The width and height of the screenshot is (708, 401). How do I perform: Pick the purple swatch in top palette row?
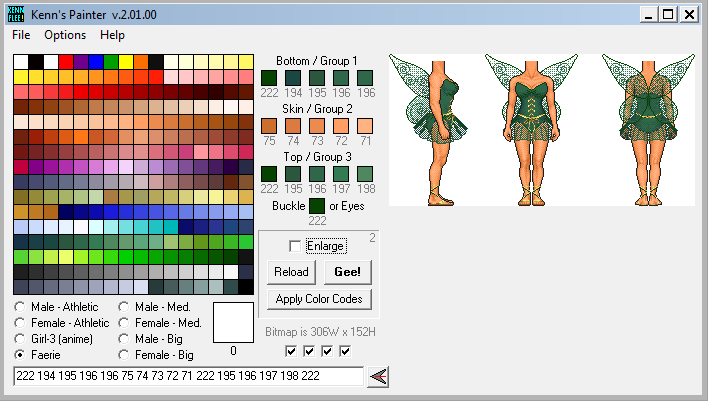click(81, 62)
